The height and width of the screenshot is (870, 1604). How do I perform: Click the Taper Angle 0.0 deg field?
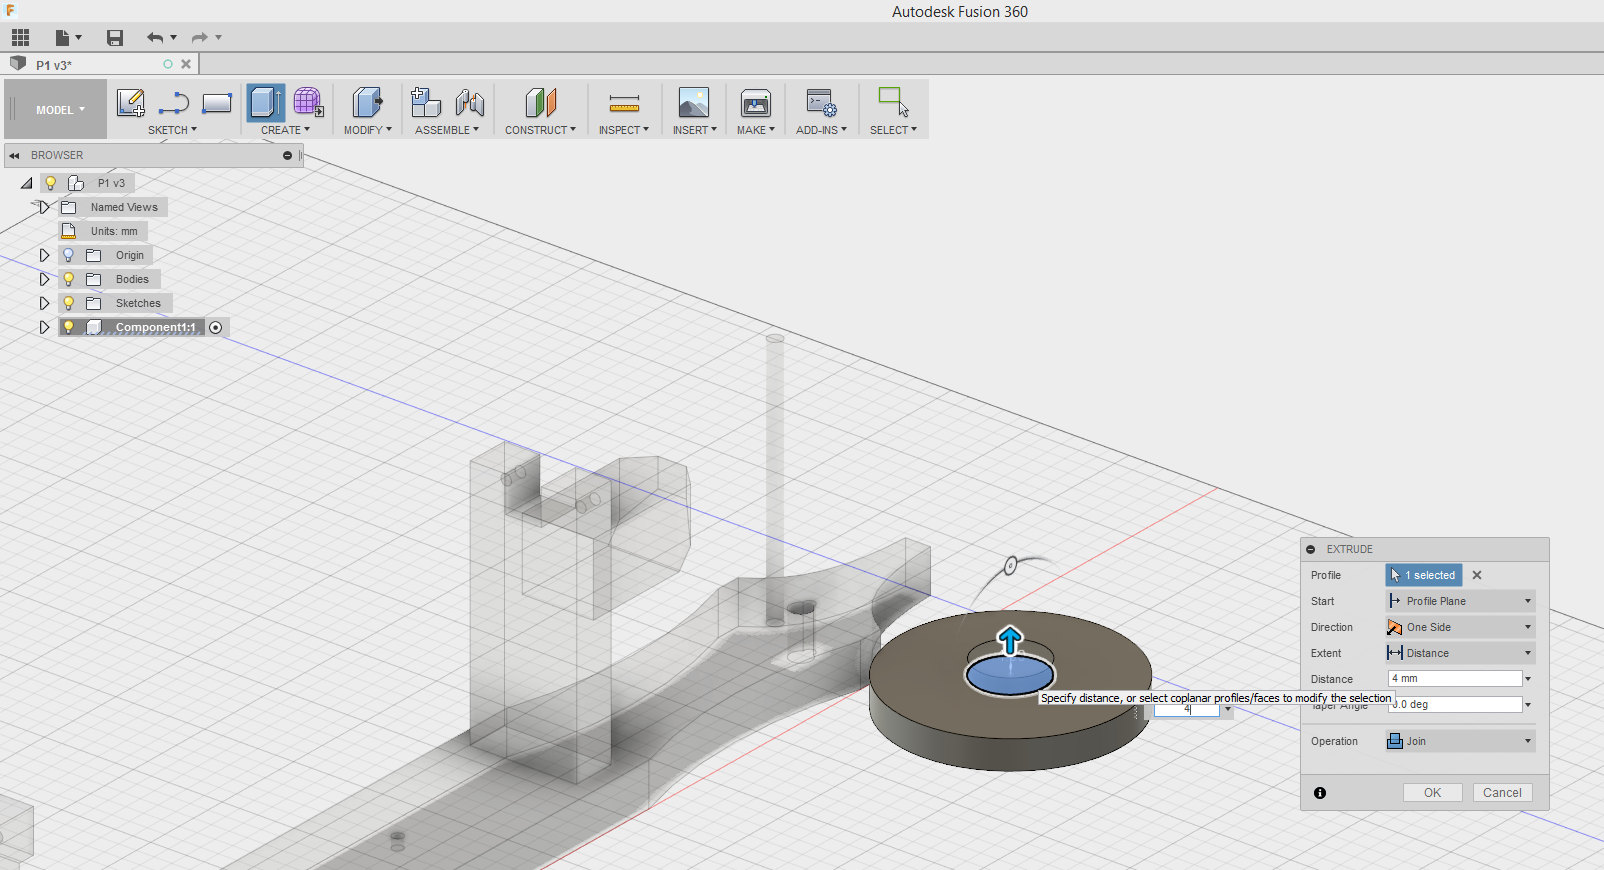1455,704
